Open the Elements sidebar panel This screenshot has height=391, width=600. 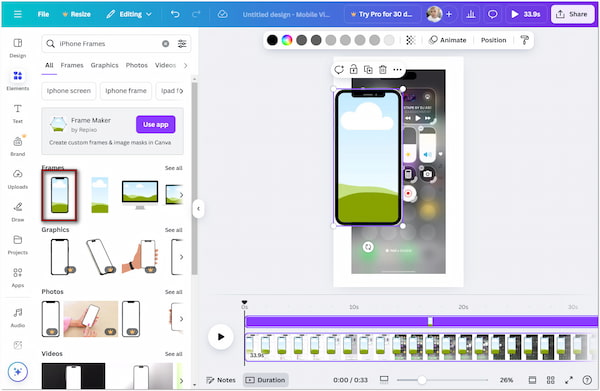(18, 80)
